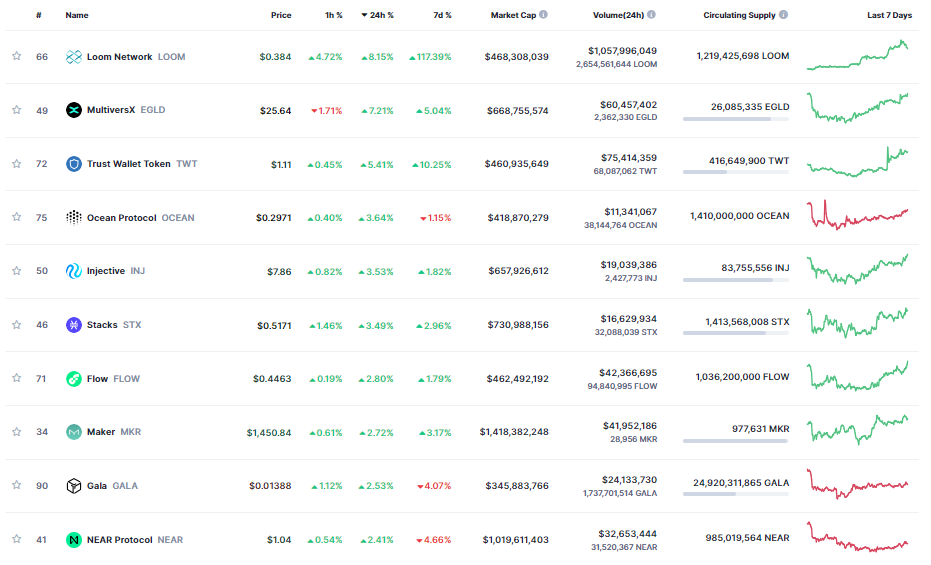Favorite Ocean Protocol with the star
Screen dimensions: 931x565
[x=17, y=217]
